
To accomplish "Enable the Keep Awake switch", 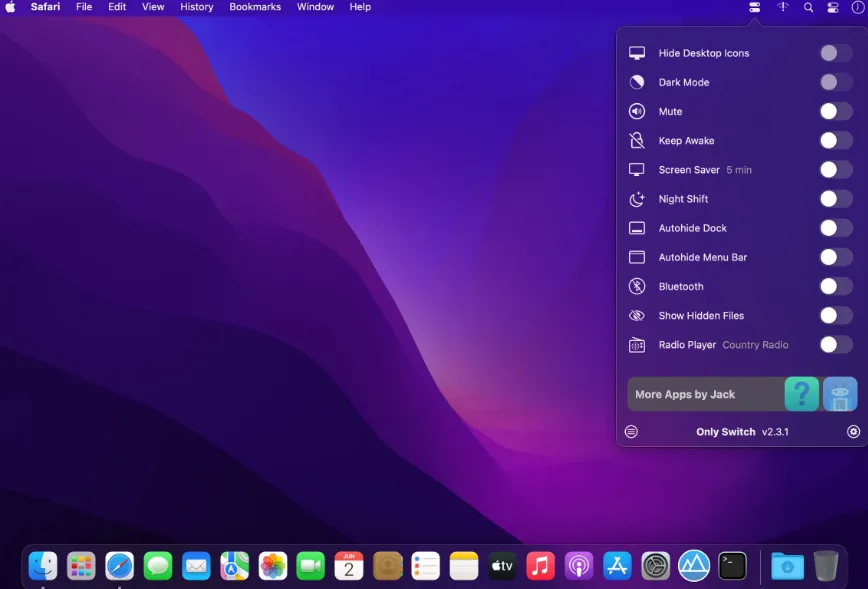I will [836, 141].
